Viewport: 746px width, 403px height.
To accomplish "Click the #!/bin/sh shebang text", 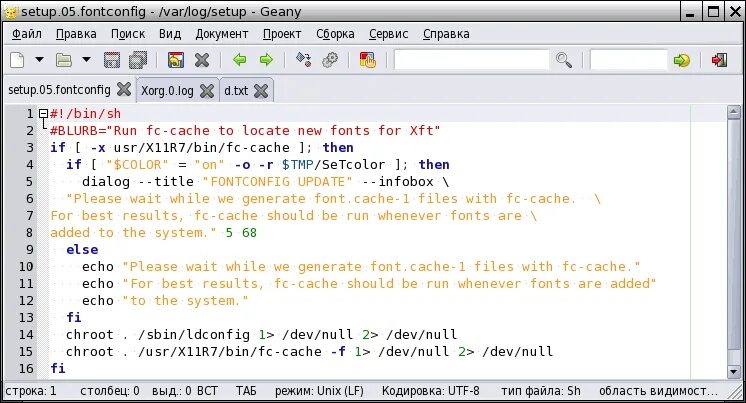I will 85,114.
